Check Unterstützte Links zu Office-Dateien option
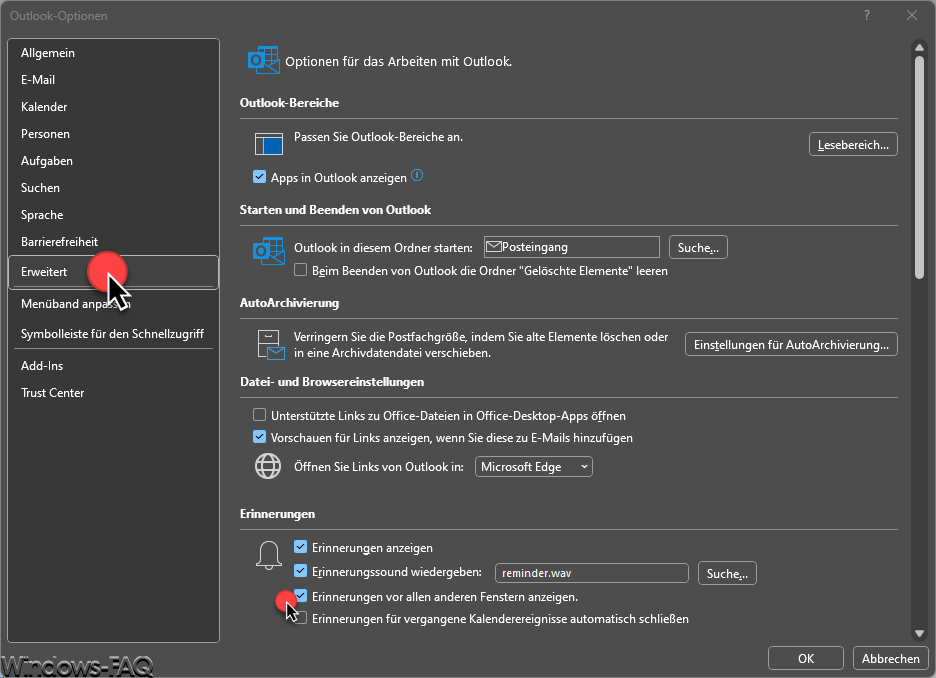 pyautogui.click(x=259, y=415)
